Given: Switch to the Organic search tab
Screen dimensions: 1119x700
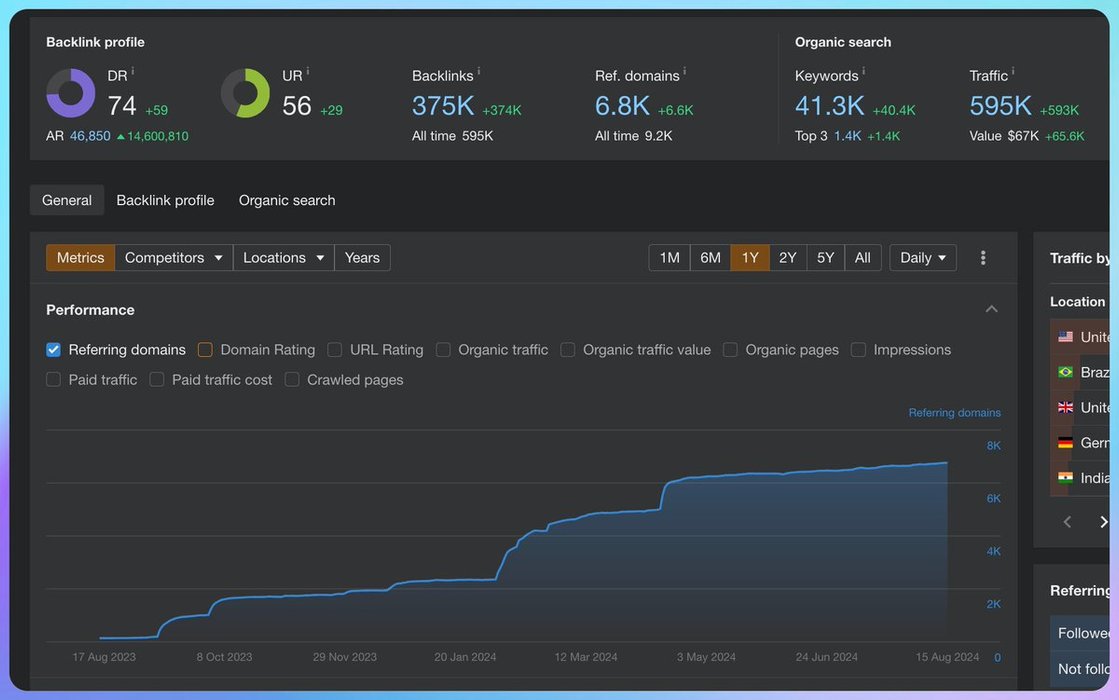Looking at the screenshot, I should 287,200.
